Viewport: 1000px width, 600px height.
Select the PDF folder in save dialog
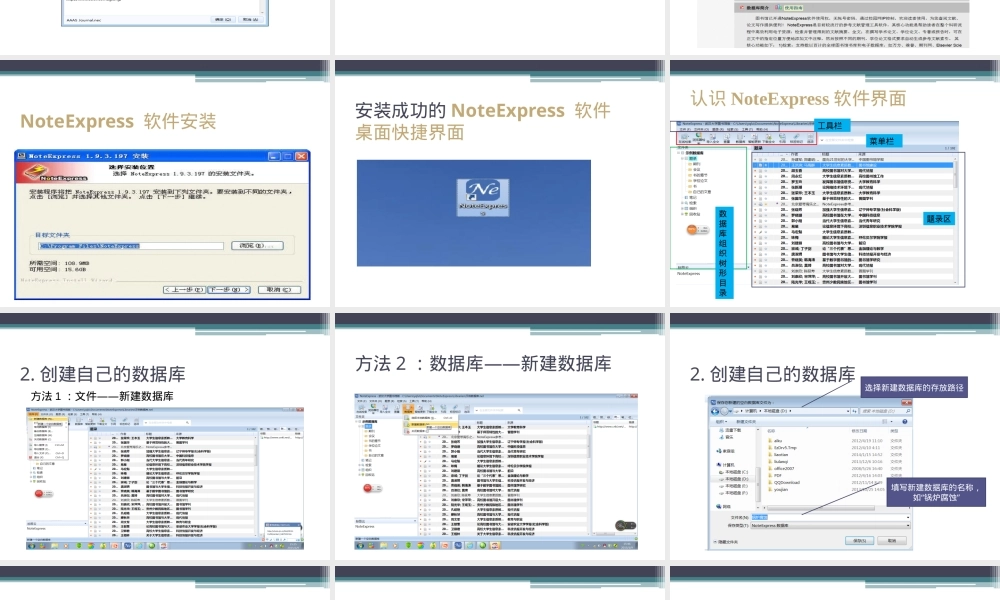(776, 476)
